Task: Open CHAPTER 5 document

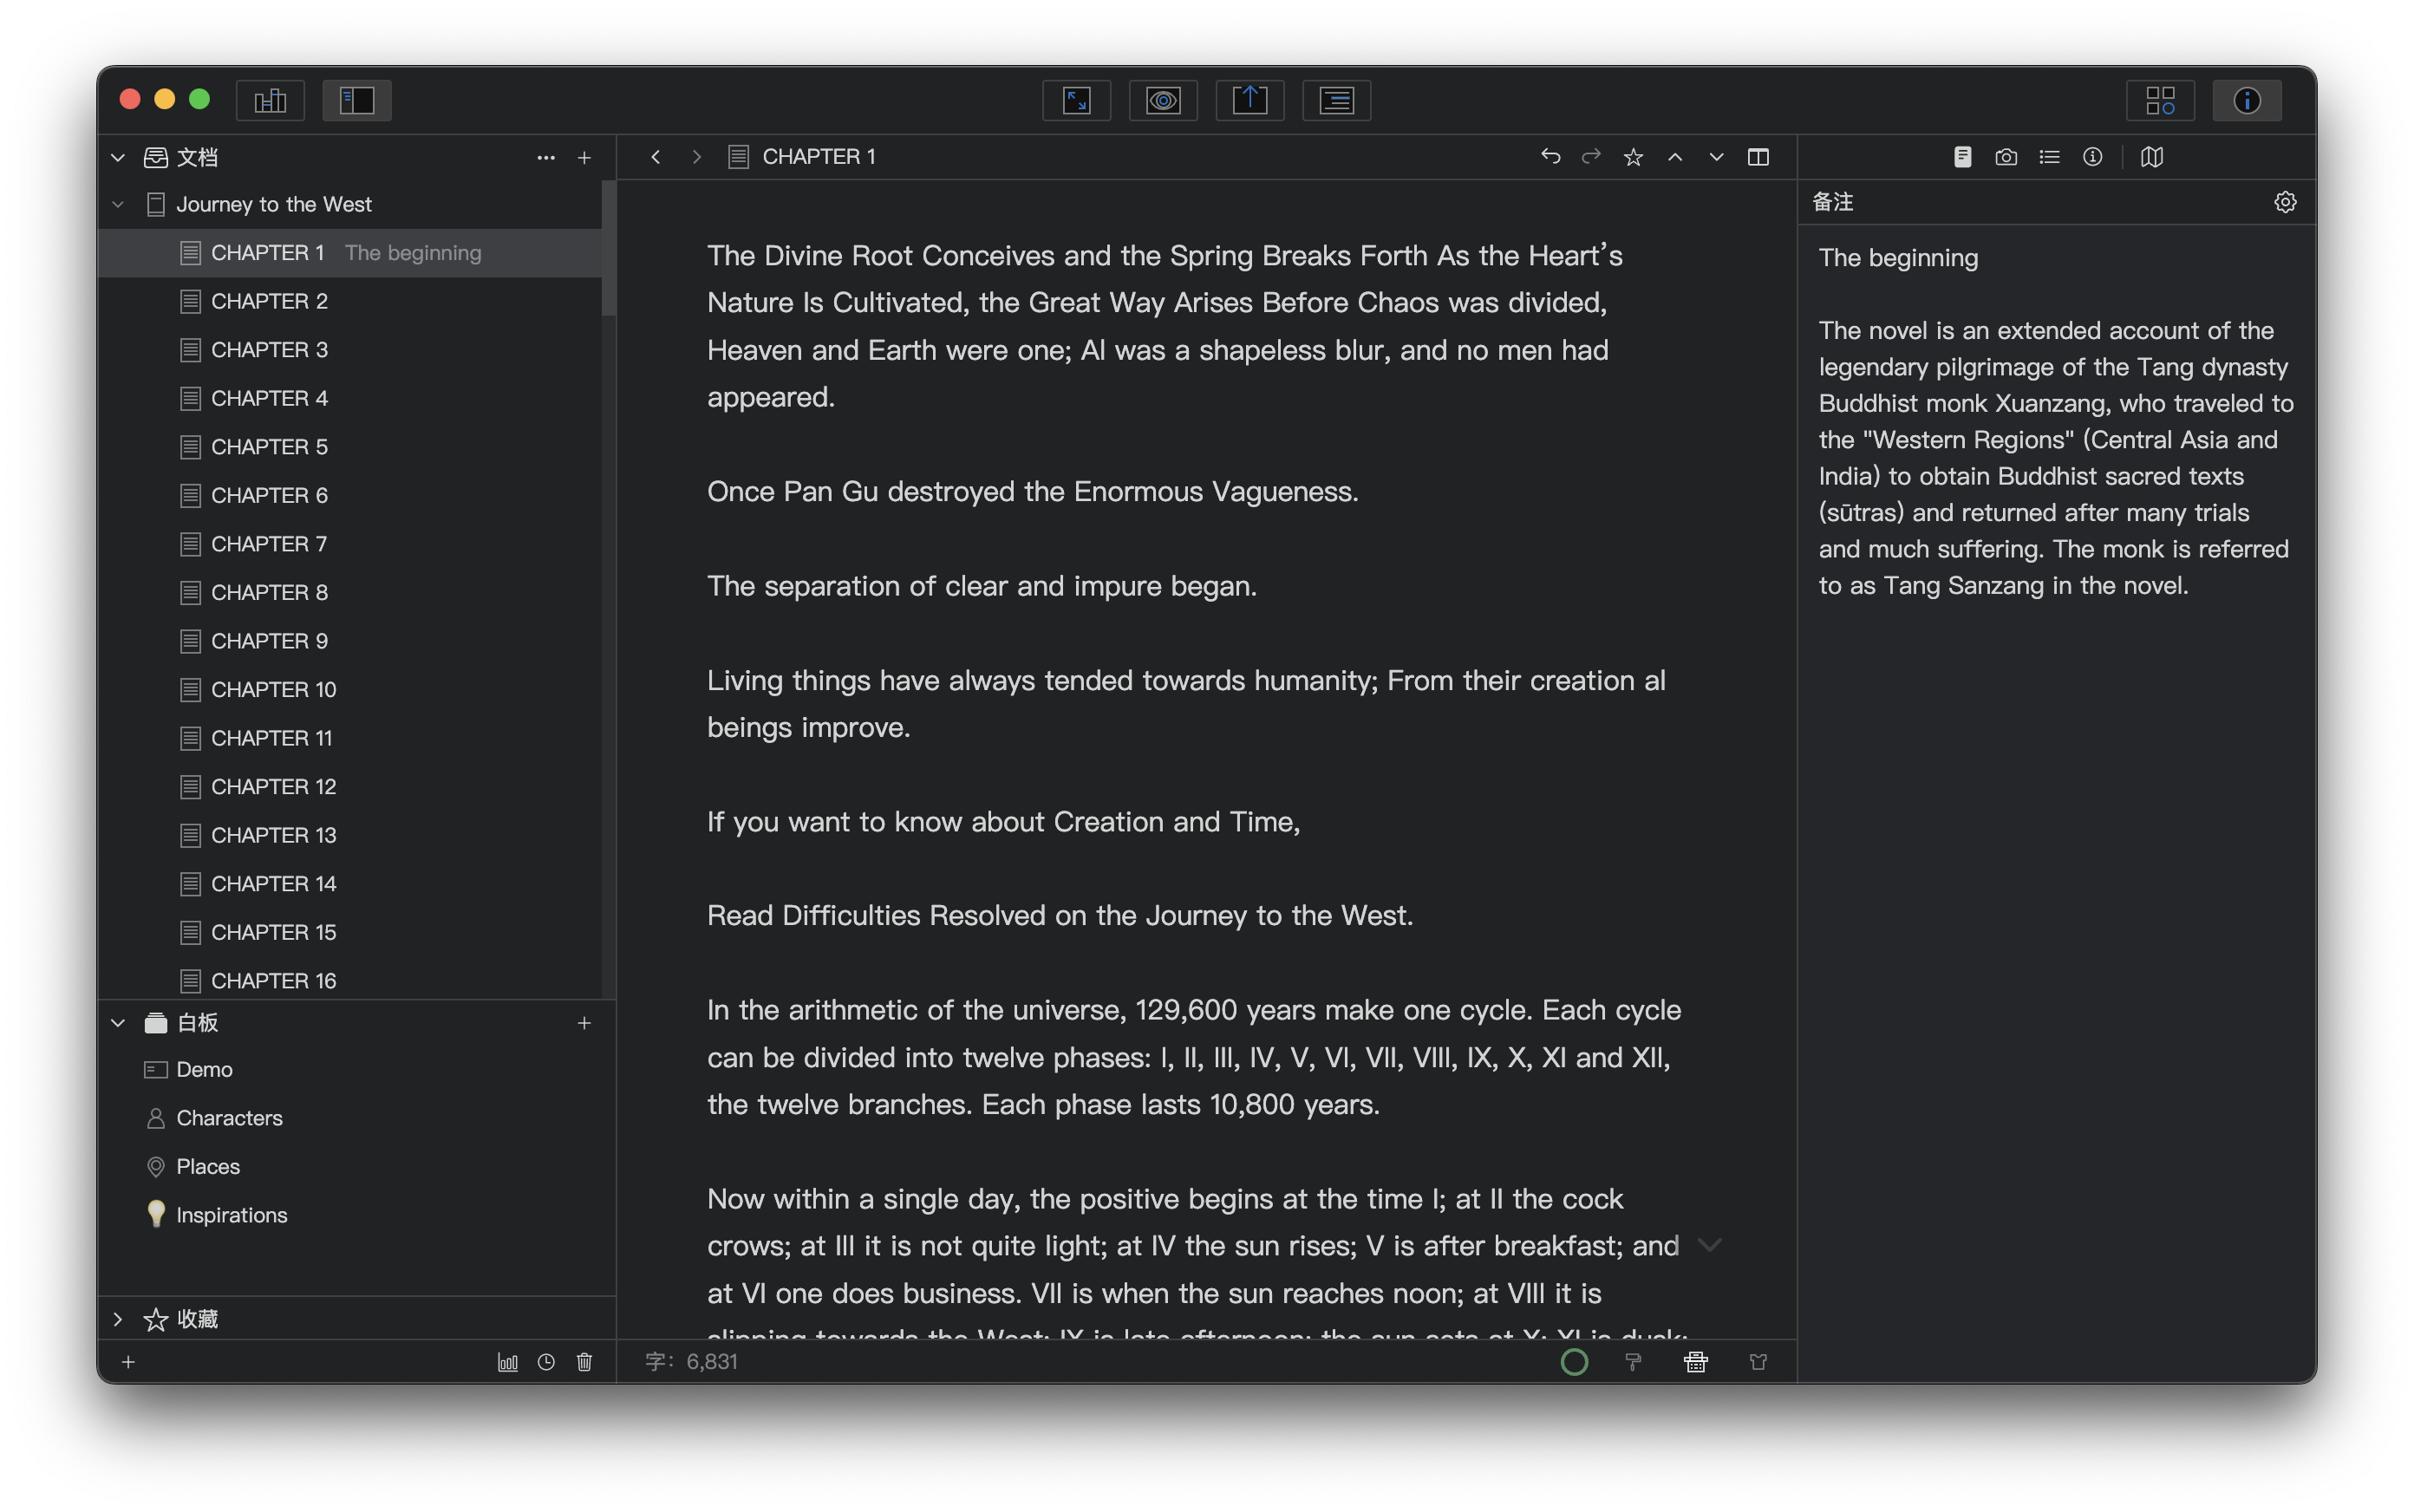Action: [350, 447]
